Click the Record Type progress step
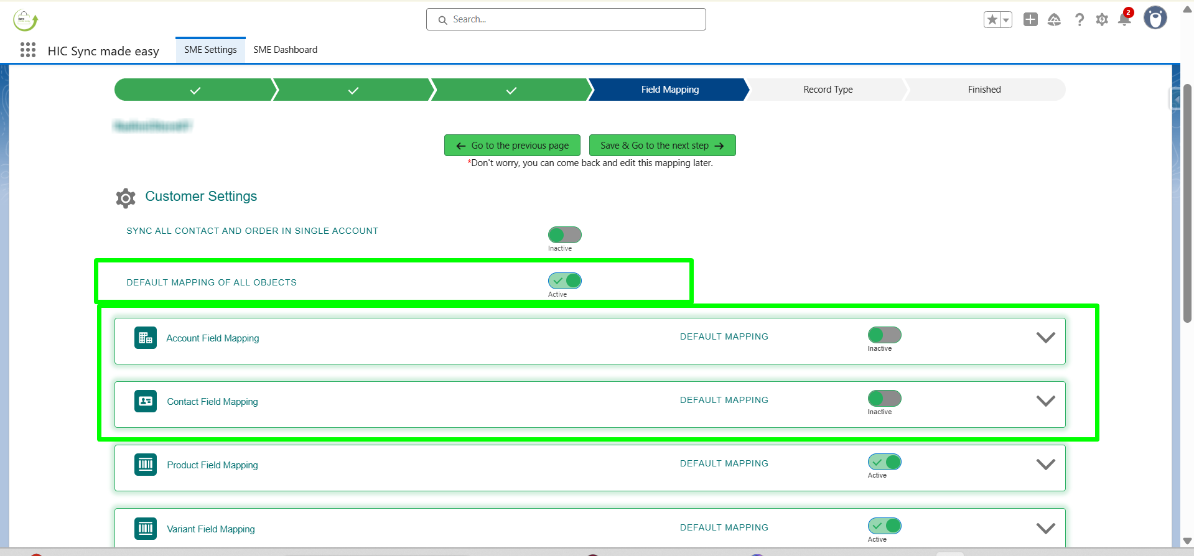This screenshot has width=1194, height=556. click(827, 90)
